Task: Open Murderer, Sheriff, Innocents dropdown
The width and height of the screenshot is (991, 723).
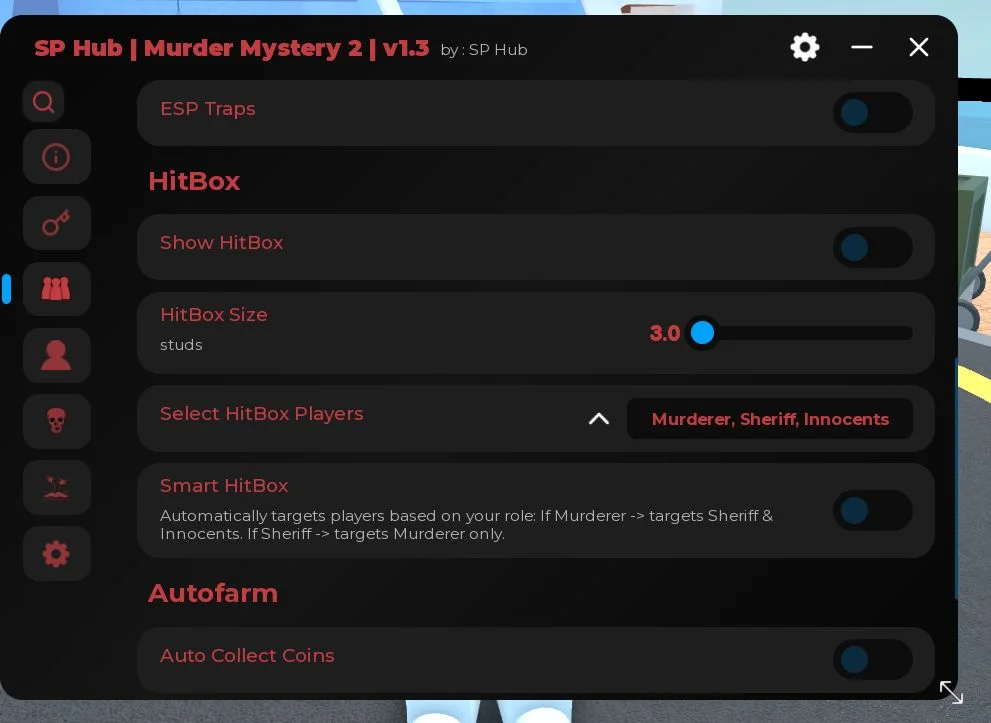Action: click(770, 418)
